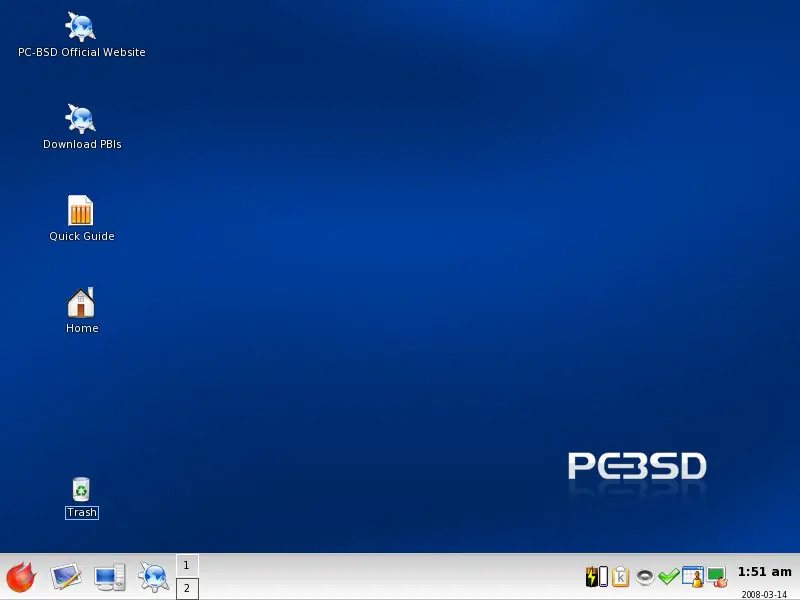Switch to virtual desktop 2 in pager
The width and height of the screenshot is (800, 600).
click(x=187, y=588)
